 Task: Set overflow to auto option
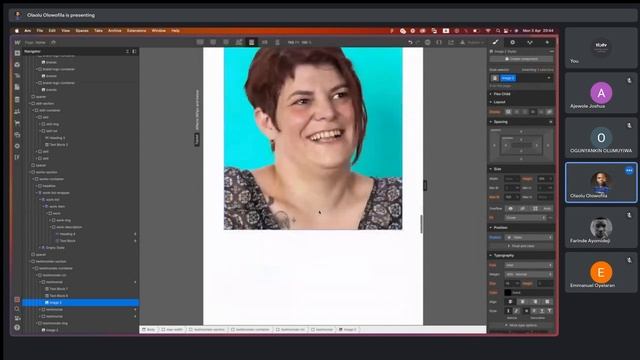547,209
